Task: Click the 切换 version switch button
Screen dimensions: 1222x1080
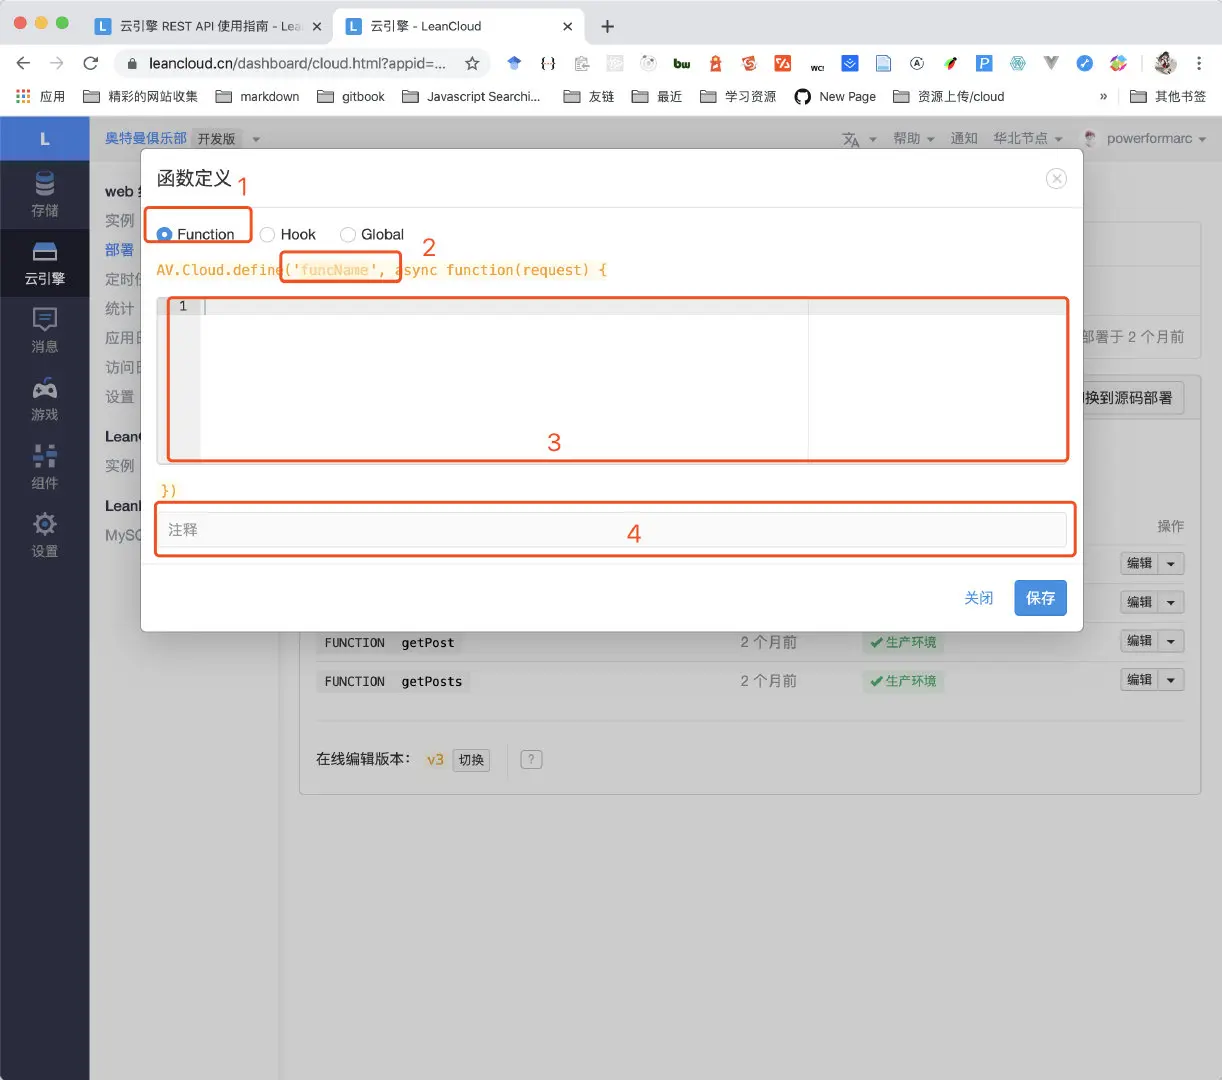Action: click(x=471, y=760)
